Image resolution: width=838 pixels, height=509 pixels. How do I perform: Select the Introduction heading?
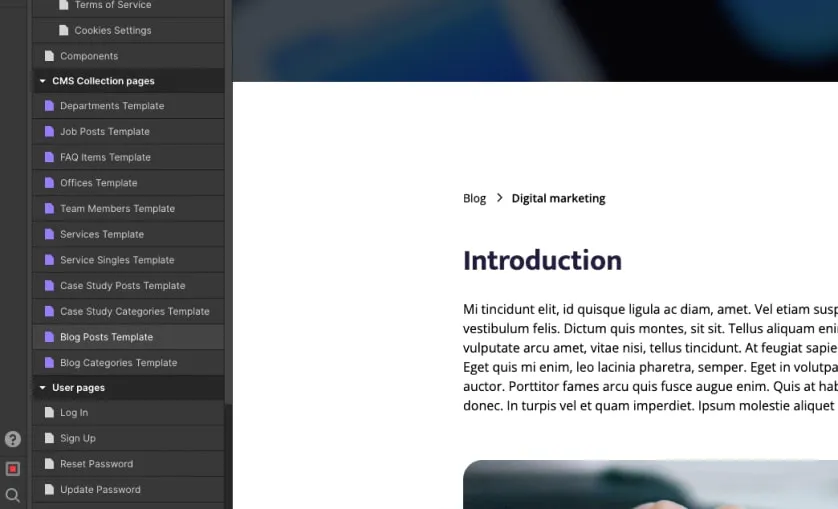tap(542, 260)
